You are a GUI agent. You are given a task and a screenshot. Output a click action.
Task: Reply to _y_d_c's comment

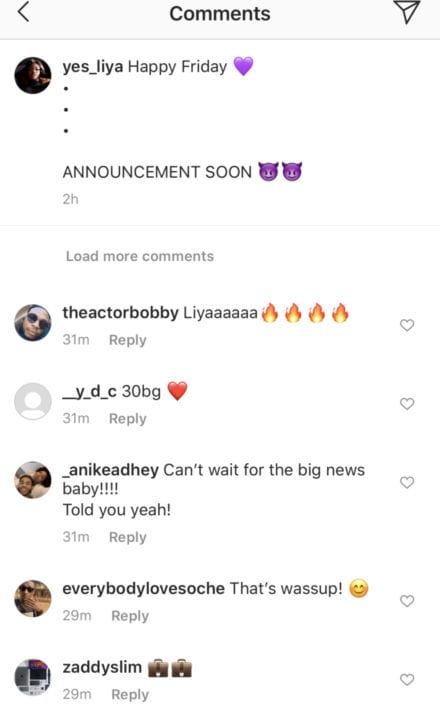[x=127, y=419]
